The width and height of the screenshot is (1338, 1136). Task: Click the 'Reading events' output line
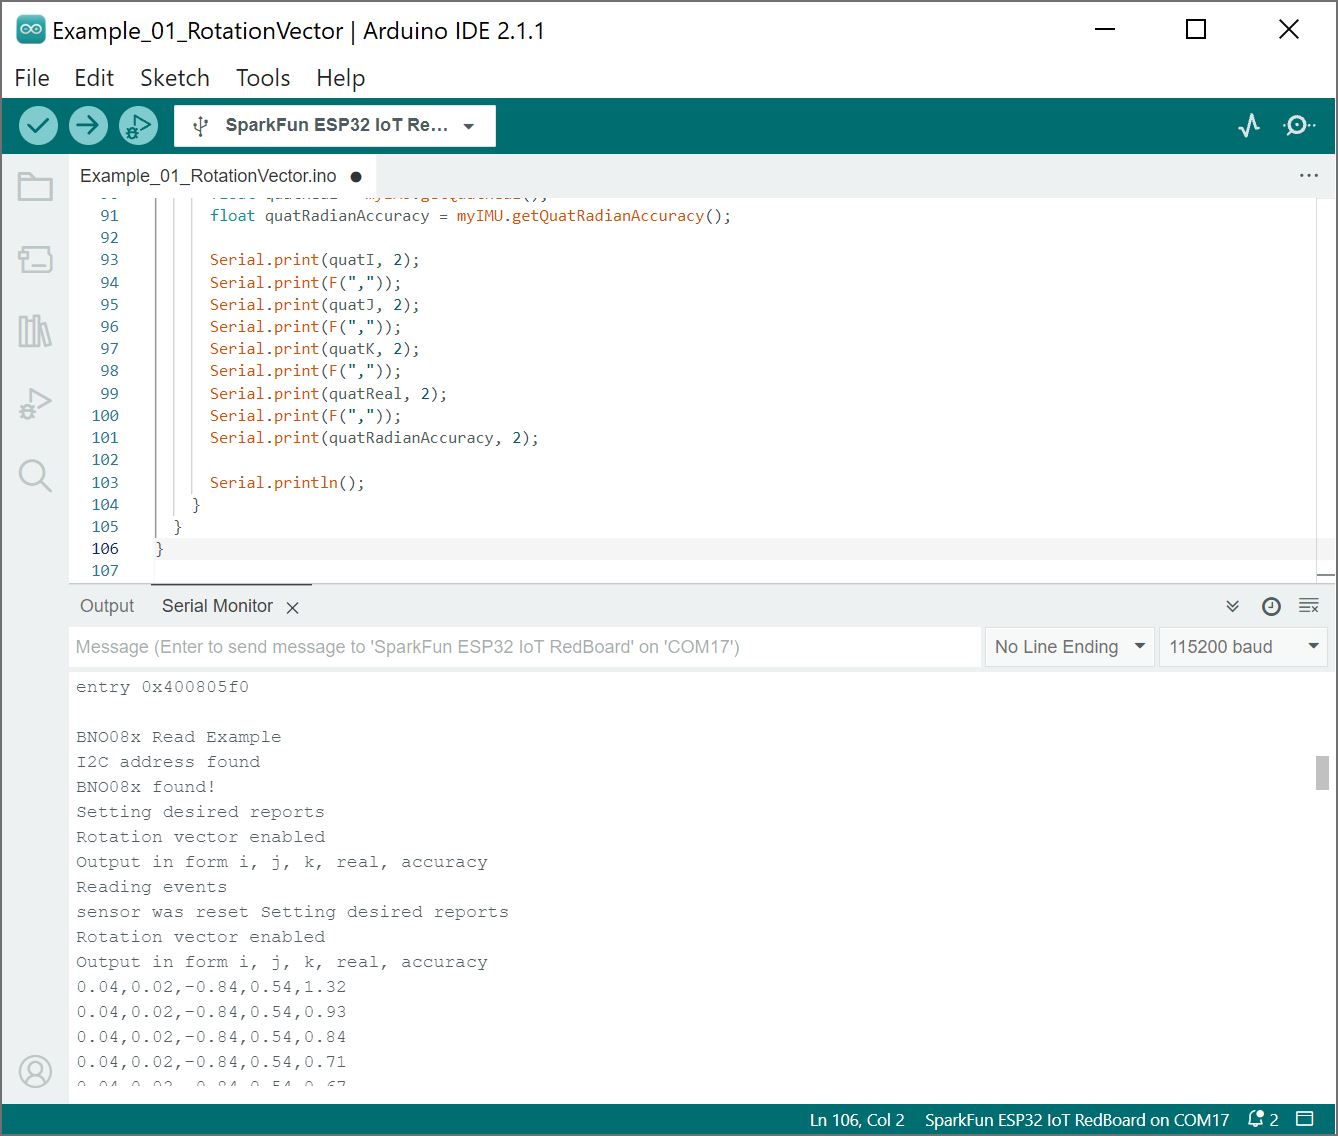(151, 887)
